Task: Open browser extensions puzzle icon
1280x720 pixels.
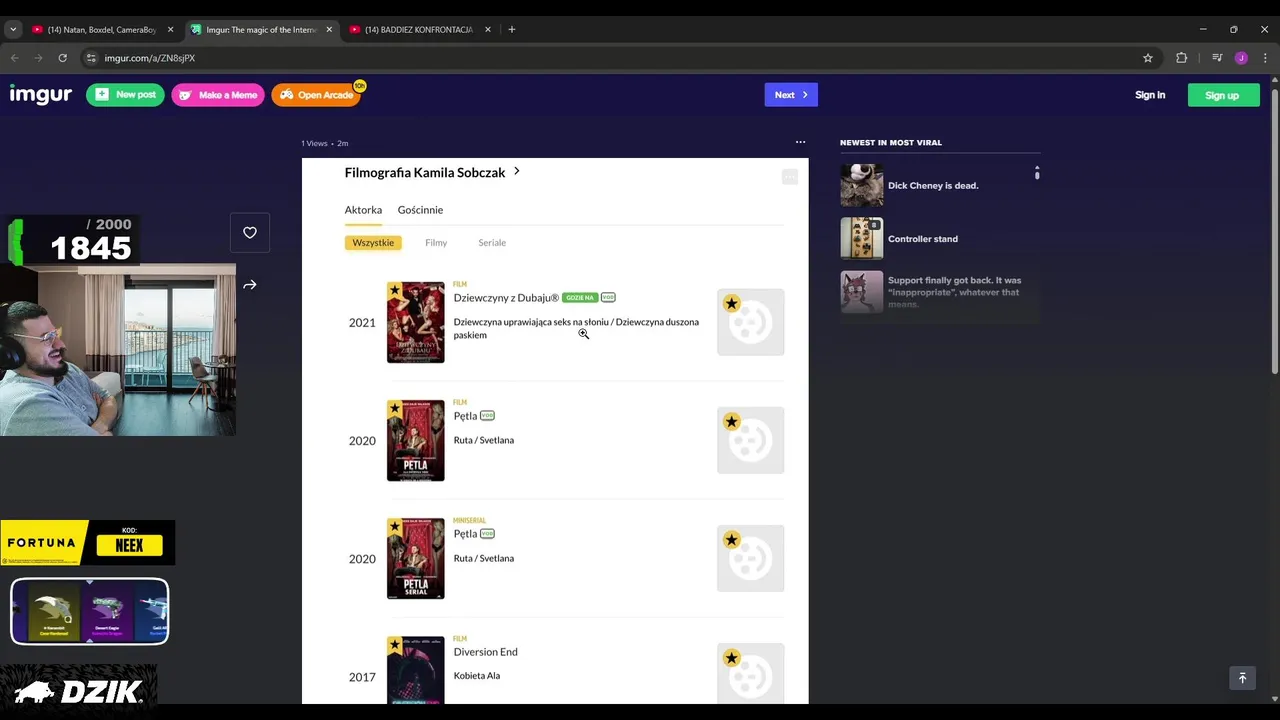Action: tap(1181, 58)
